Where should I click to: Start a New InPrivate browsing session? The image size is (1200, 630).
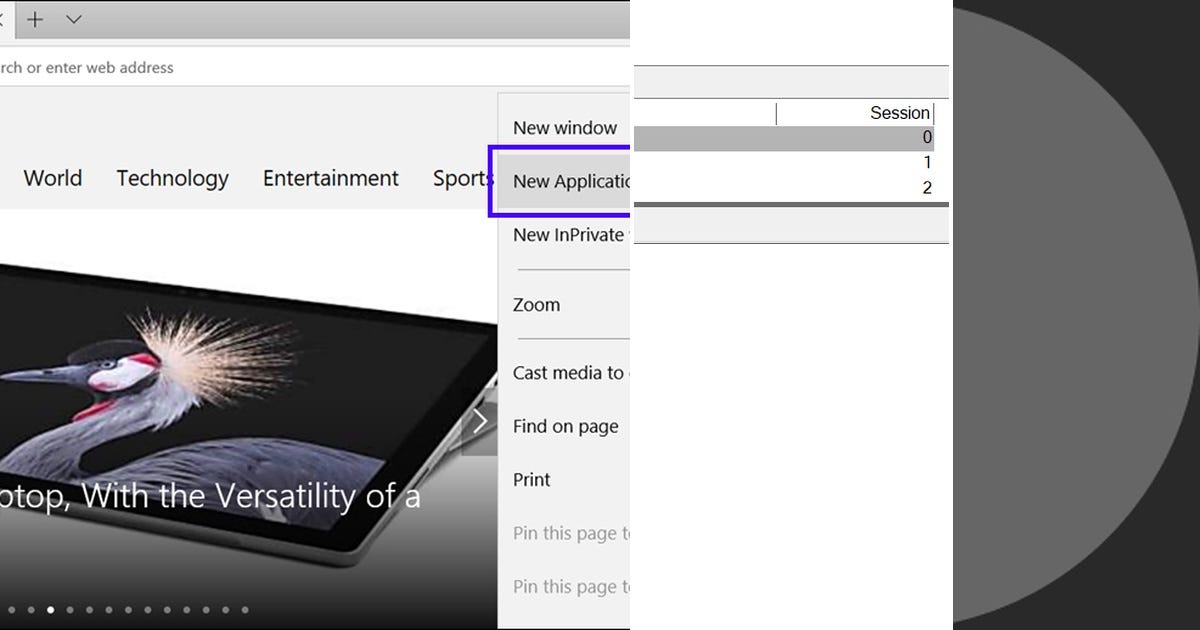point(565,234)
